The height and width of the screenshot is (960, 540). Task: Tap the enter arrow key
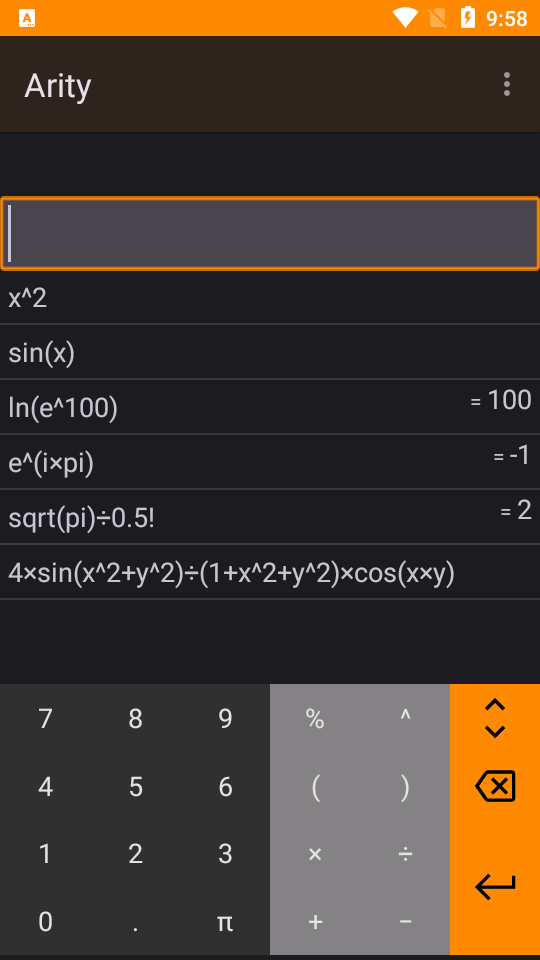pos(495,887)
